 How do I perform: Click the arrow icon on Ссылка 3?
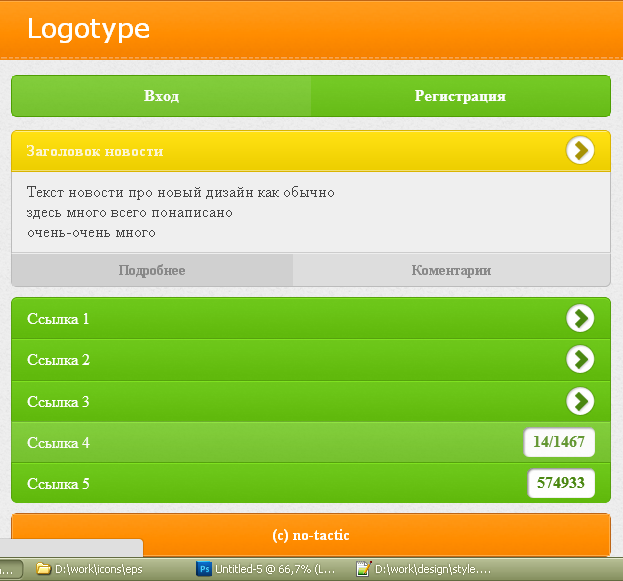pos(580,401)
